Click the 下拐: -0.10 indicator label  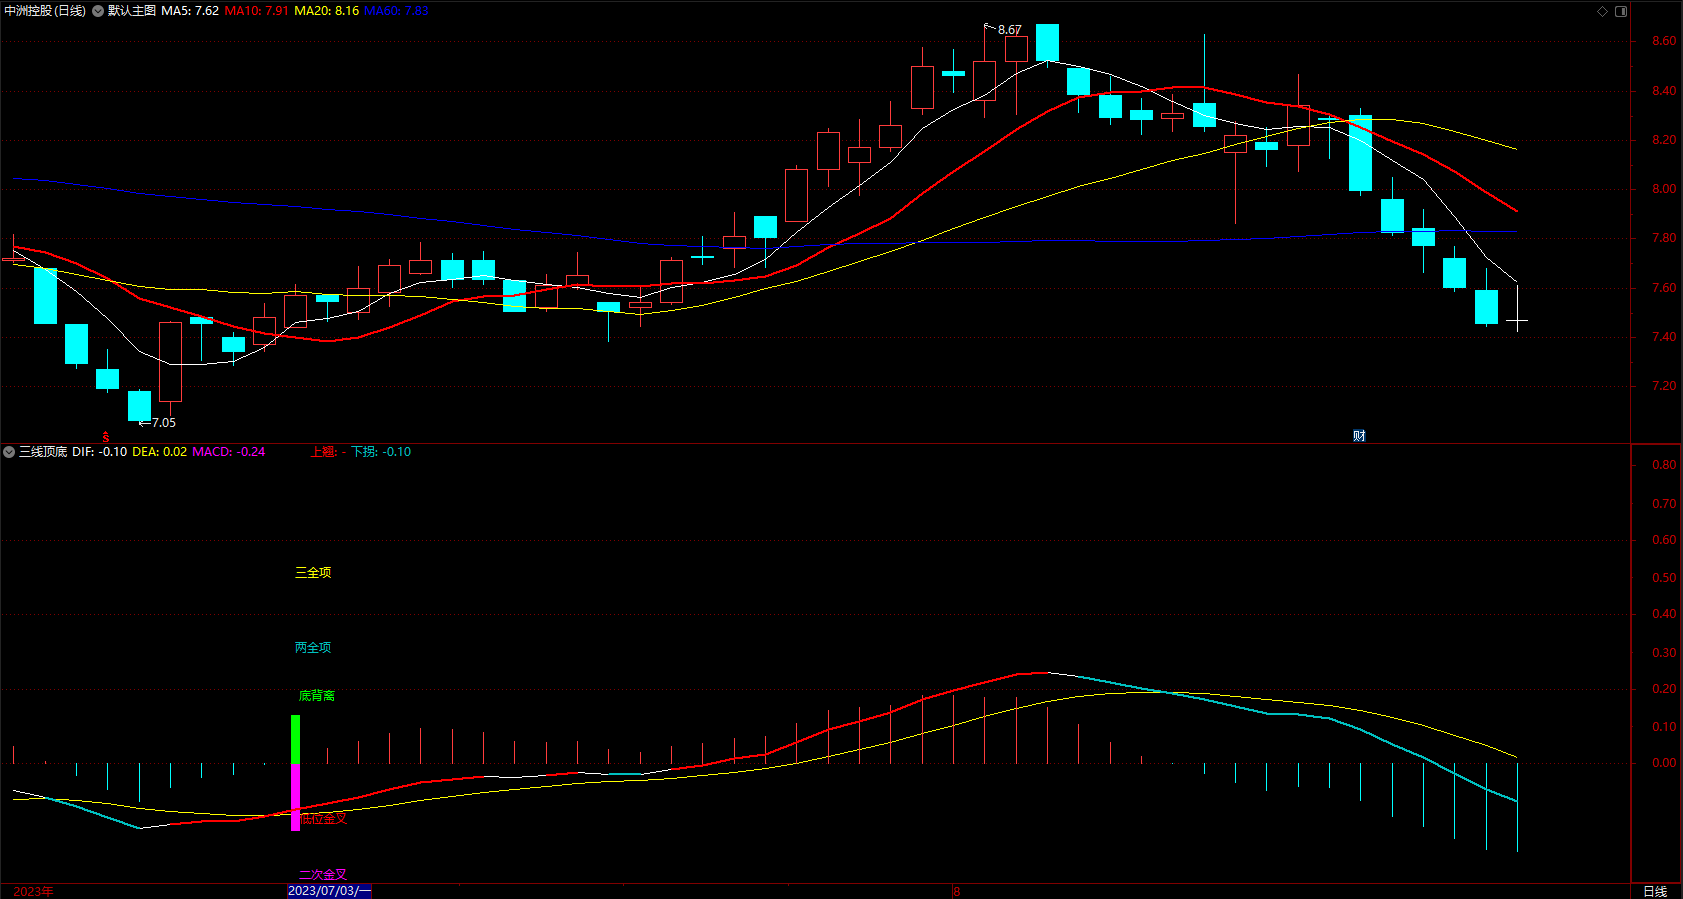point(381,452)
